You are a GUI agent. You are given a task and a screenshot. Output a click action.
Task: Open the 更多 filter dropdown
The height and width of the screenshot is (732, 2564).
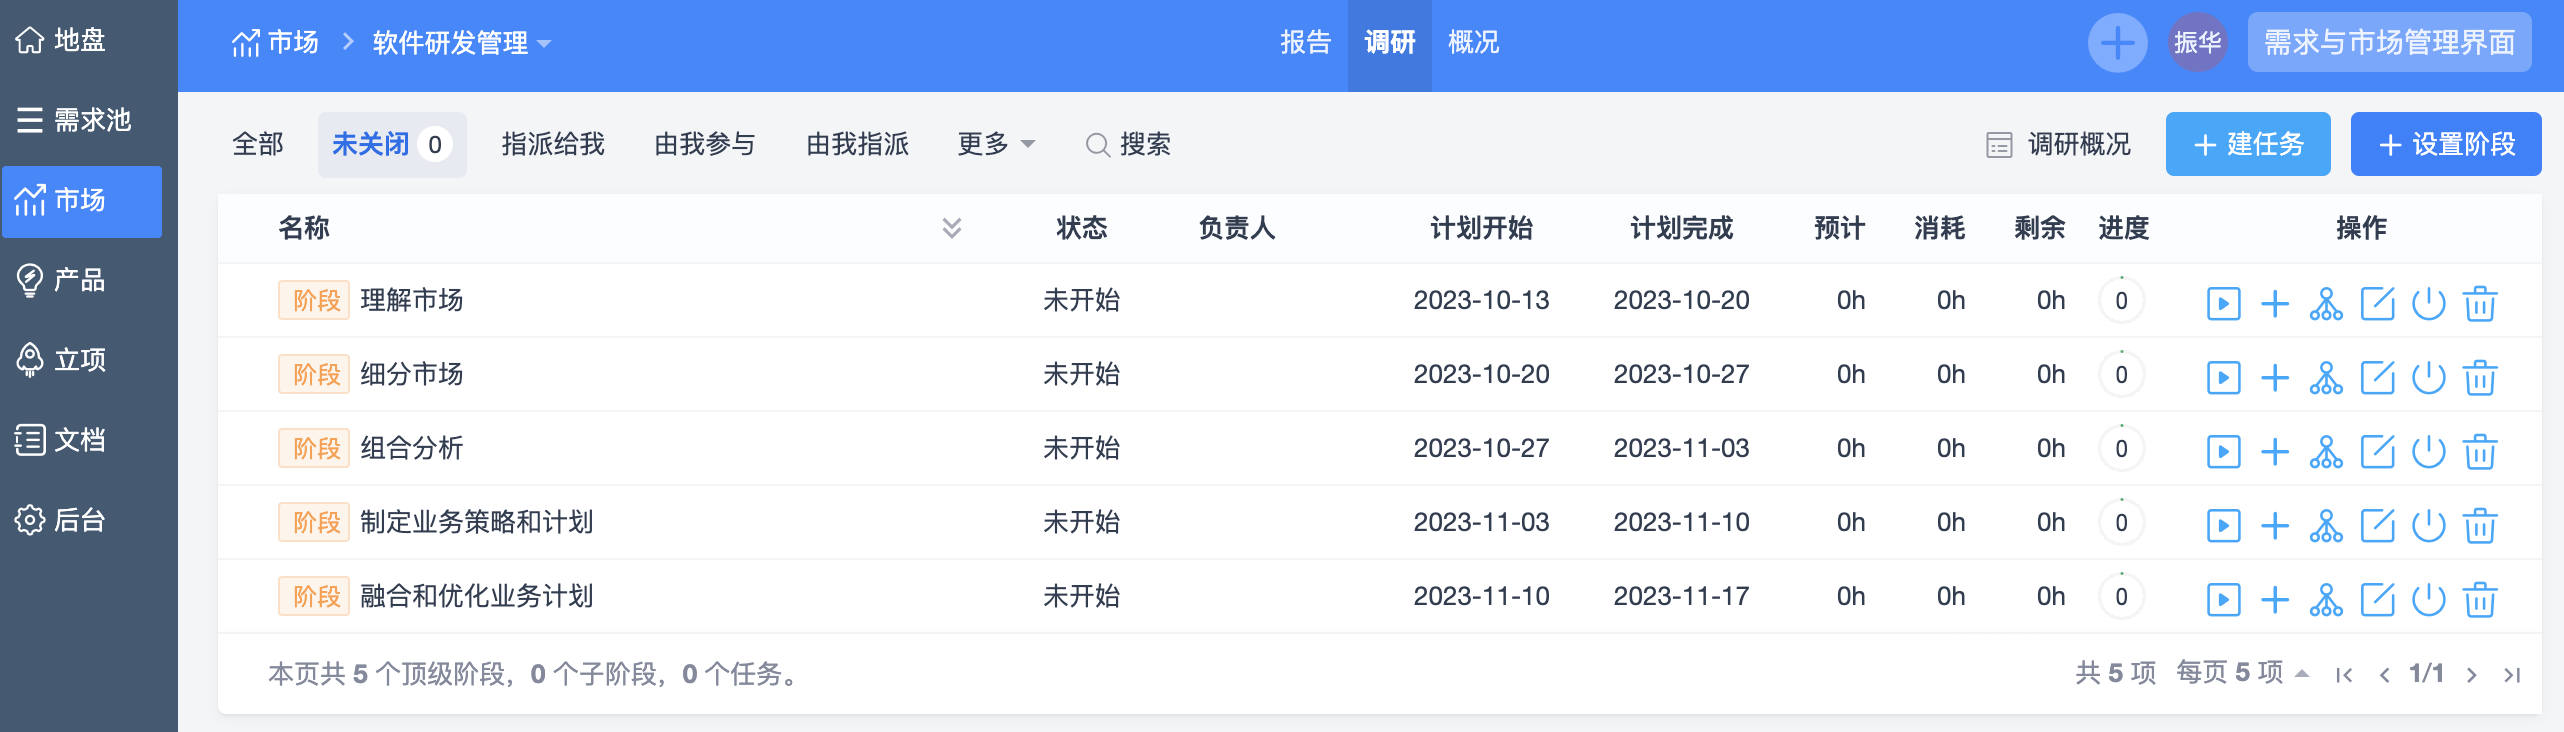tap(996, 145)
